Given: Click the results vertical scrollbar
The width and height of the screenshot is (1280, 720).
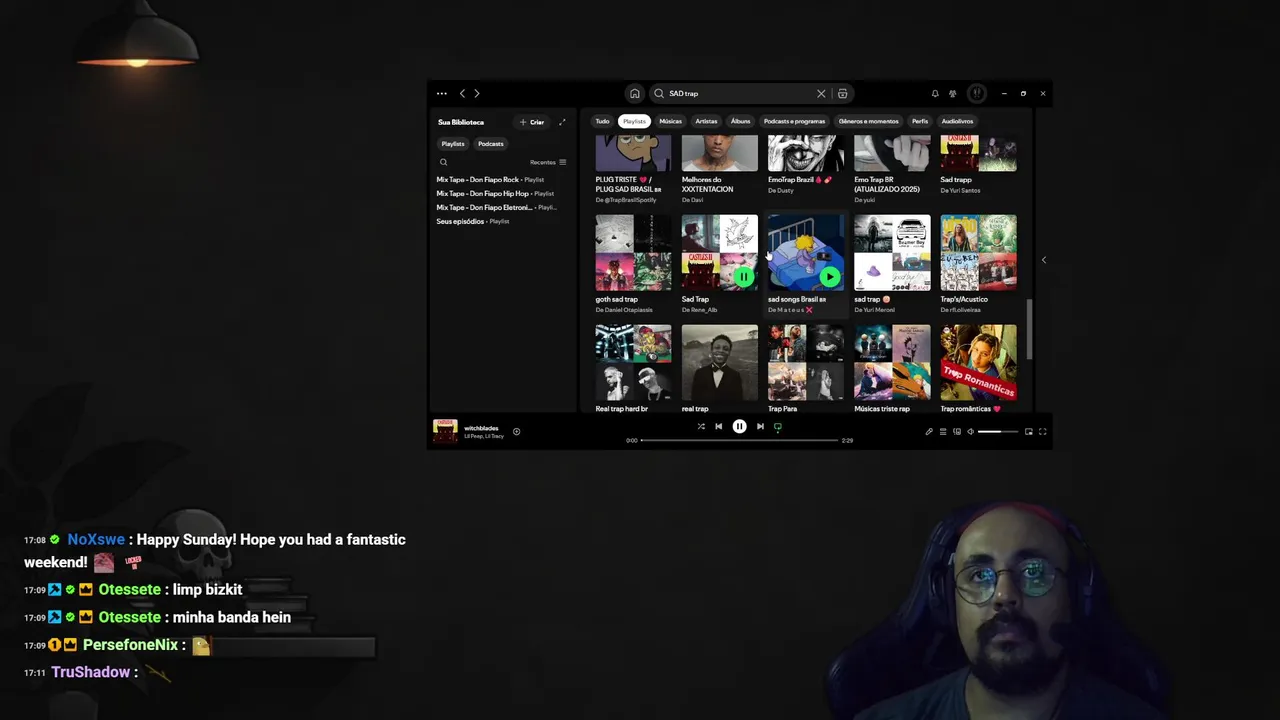Looking at the screenshot, I should click(x=1030, y=328).
